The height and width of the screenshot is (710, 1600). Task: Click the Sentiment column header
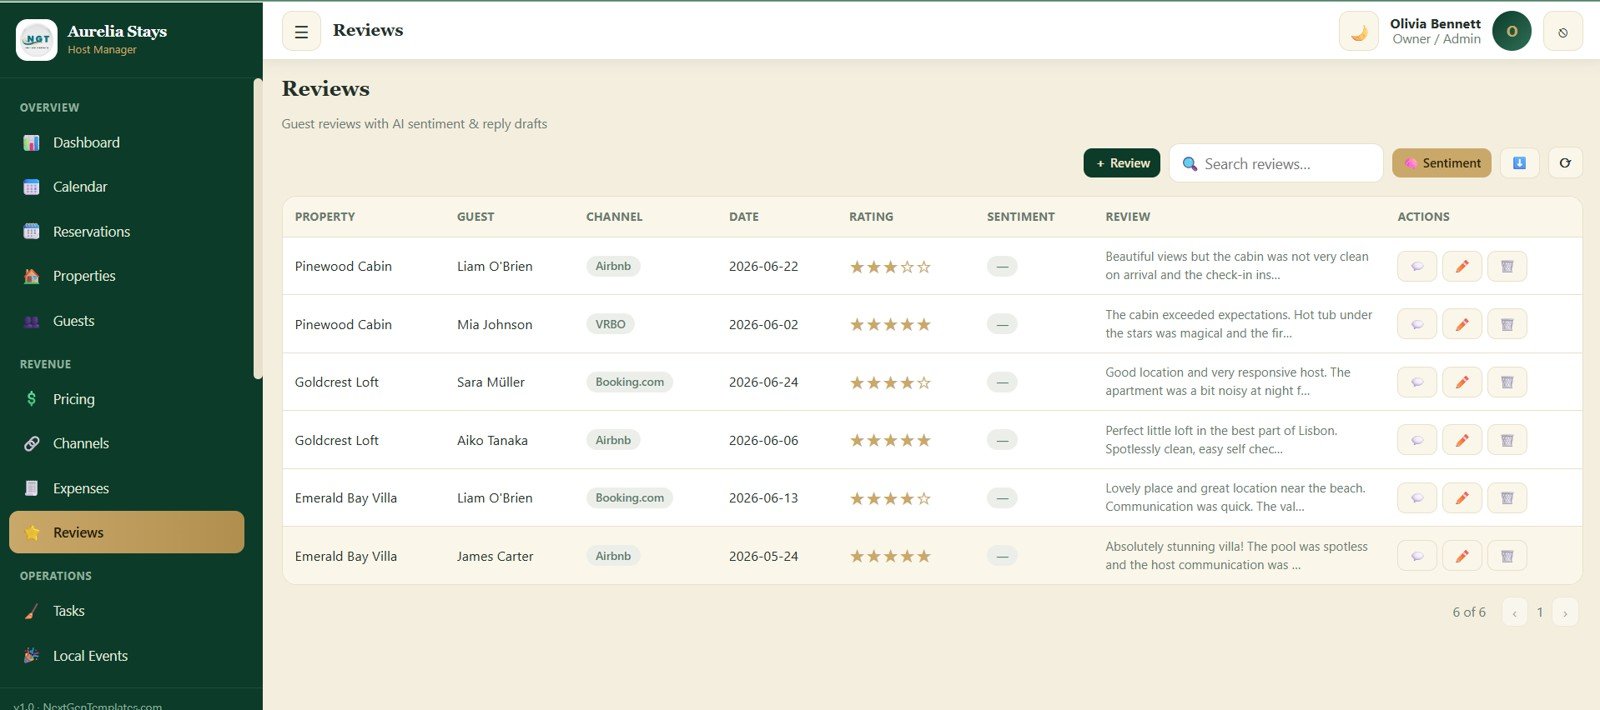(x=1021, y=217)
